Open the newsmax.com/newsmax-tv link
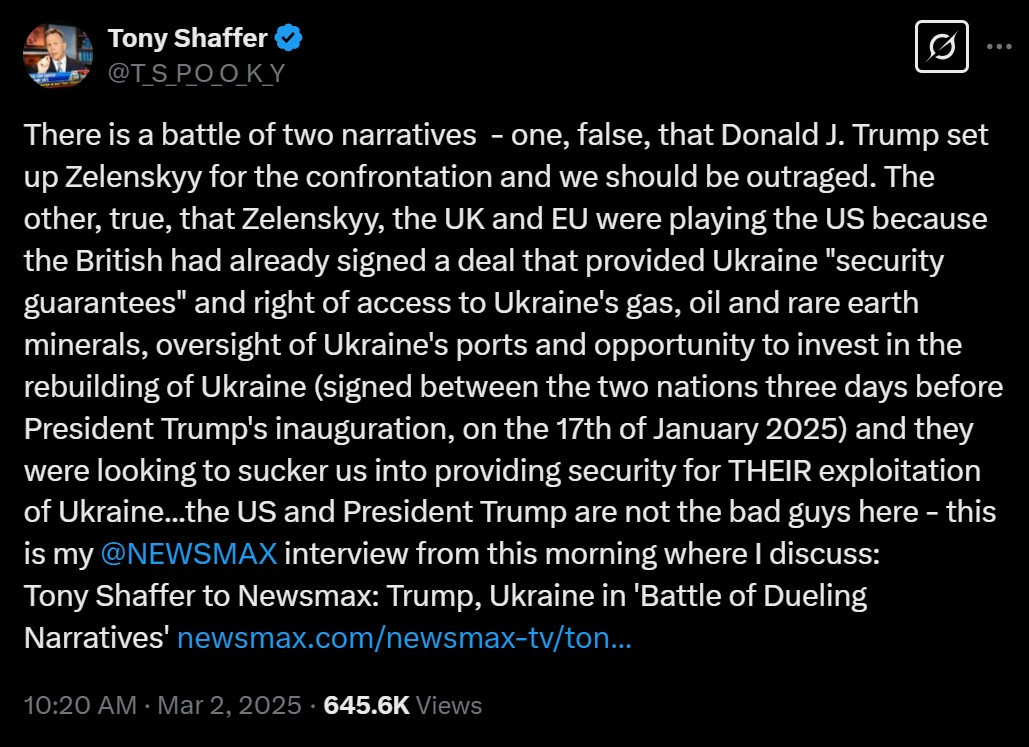 point(404,637)
